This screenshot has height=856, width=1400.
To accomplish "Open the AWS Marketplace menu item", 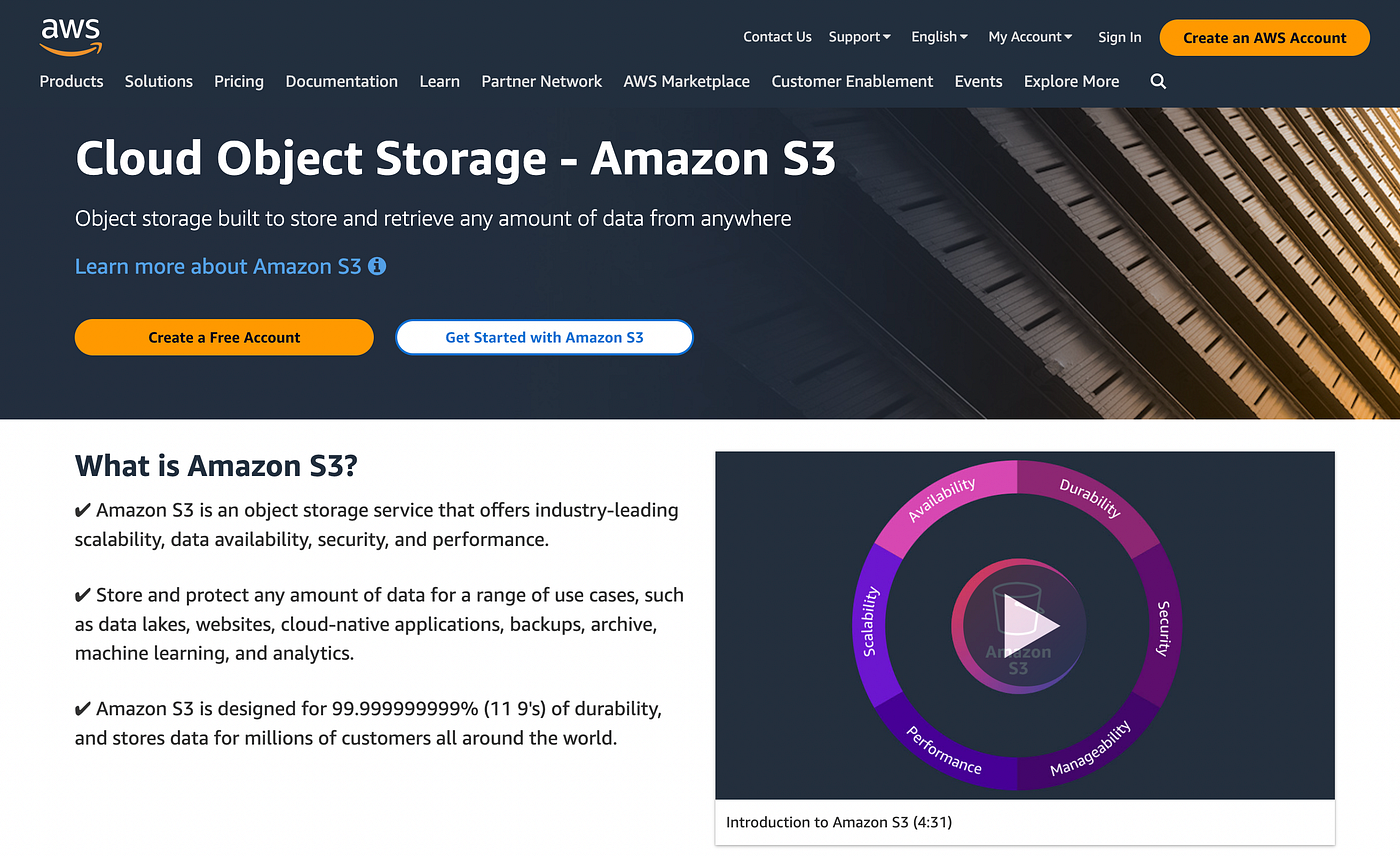I will 686,82.
